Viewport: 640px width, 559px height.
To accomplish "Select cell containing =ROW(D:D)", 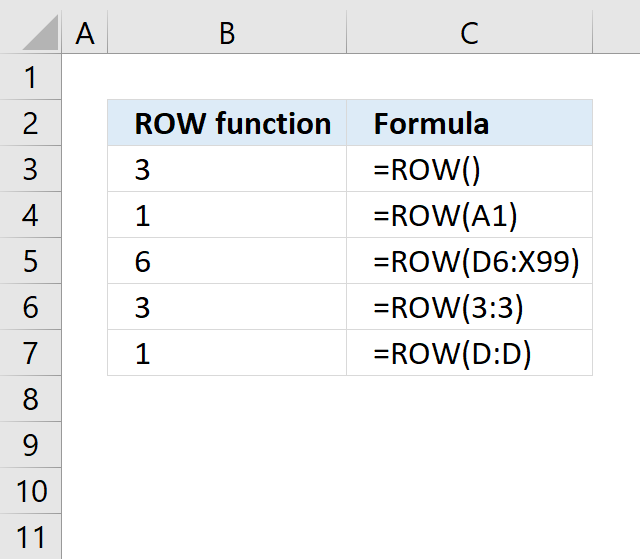I will tap(469, 353).
